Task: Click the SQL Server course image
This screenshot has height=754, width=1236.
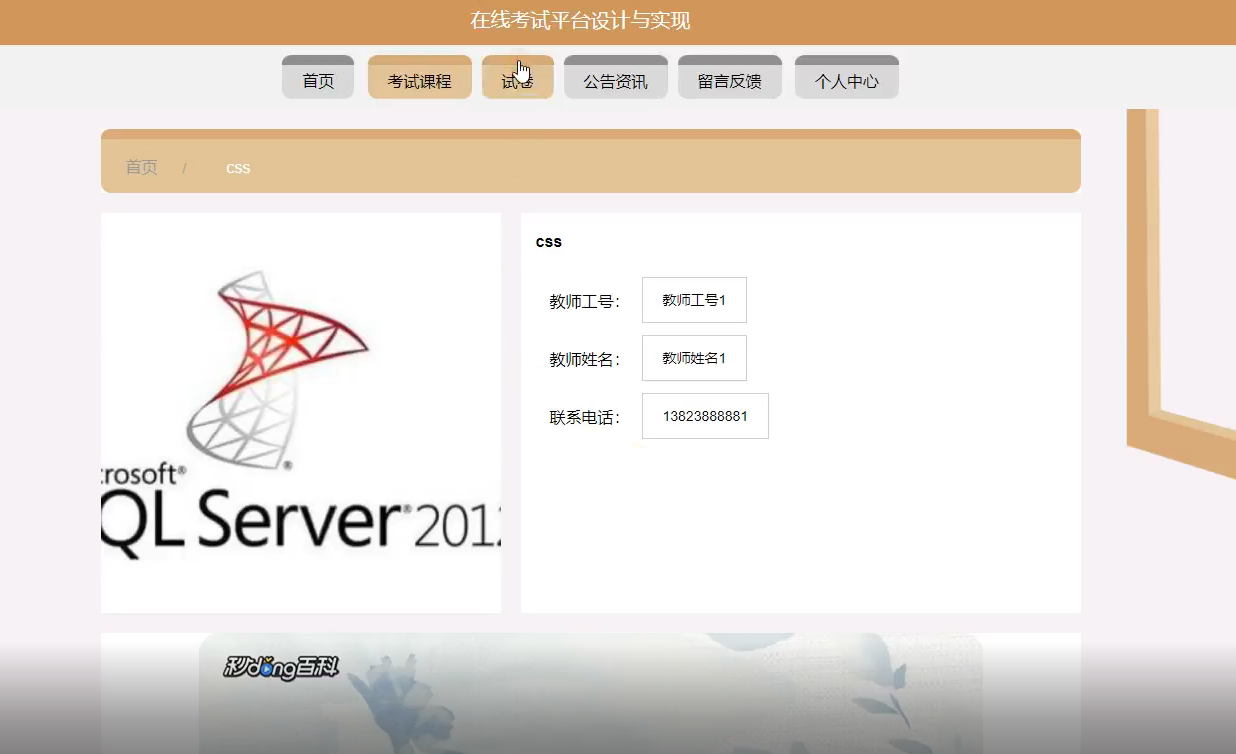Action: [301, 413]
